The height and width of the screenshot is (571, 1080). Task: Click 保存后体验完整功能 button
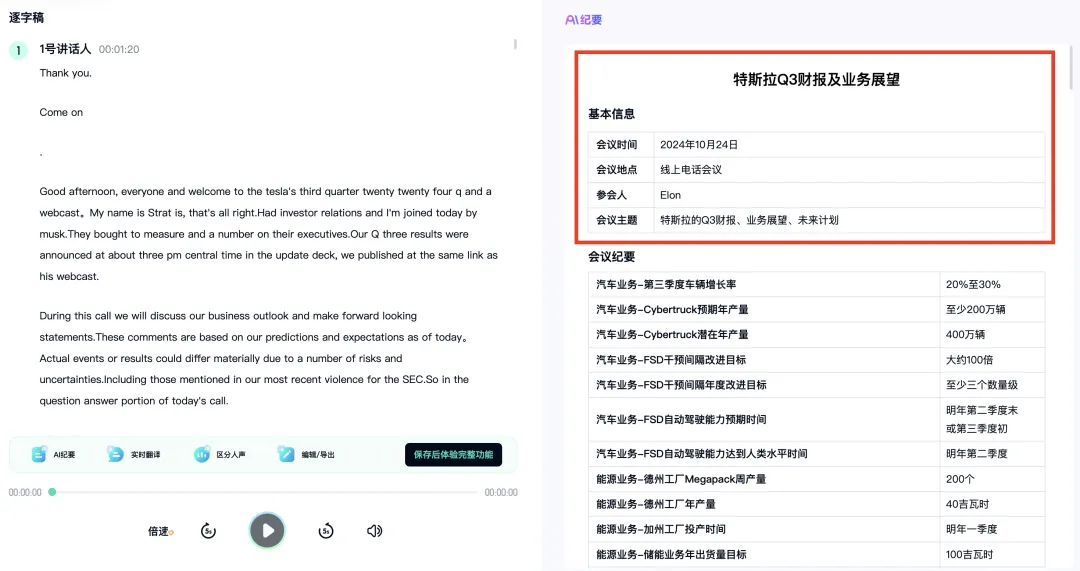453,455
